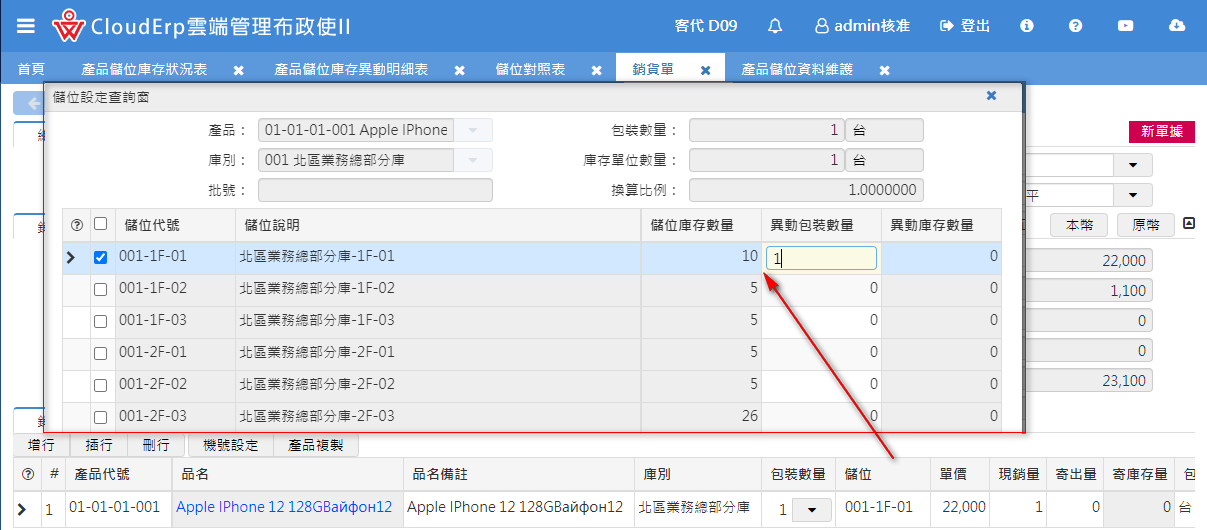Open the help question mark icon

1075,26
